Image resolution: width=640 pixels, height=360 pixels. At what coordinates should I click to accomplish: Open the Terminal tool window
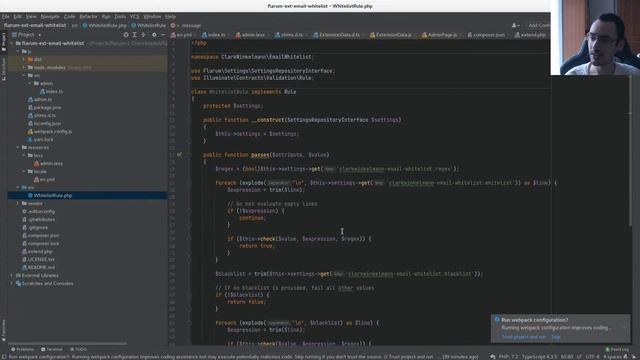click(51, 349)
